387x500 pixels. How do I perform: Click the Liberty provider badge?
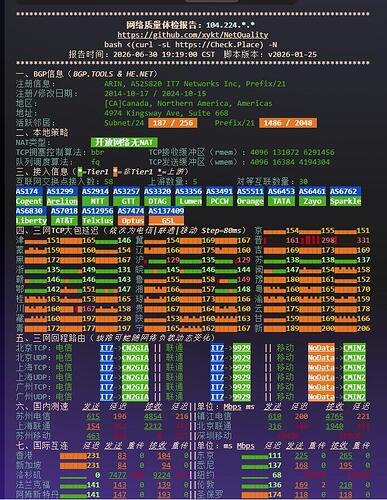(31, 221)
